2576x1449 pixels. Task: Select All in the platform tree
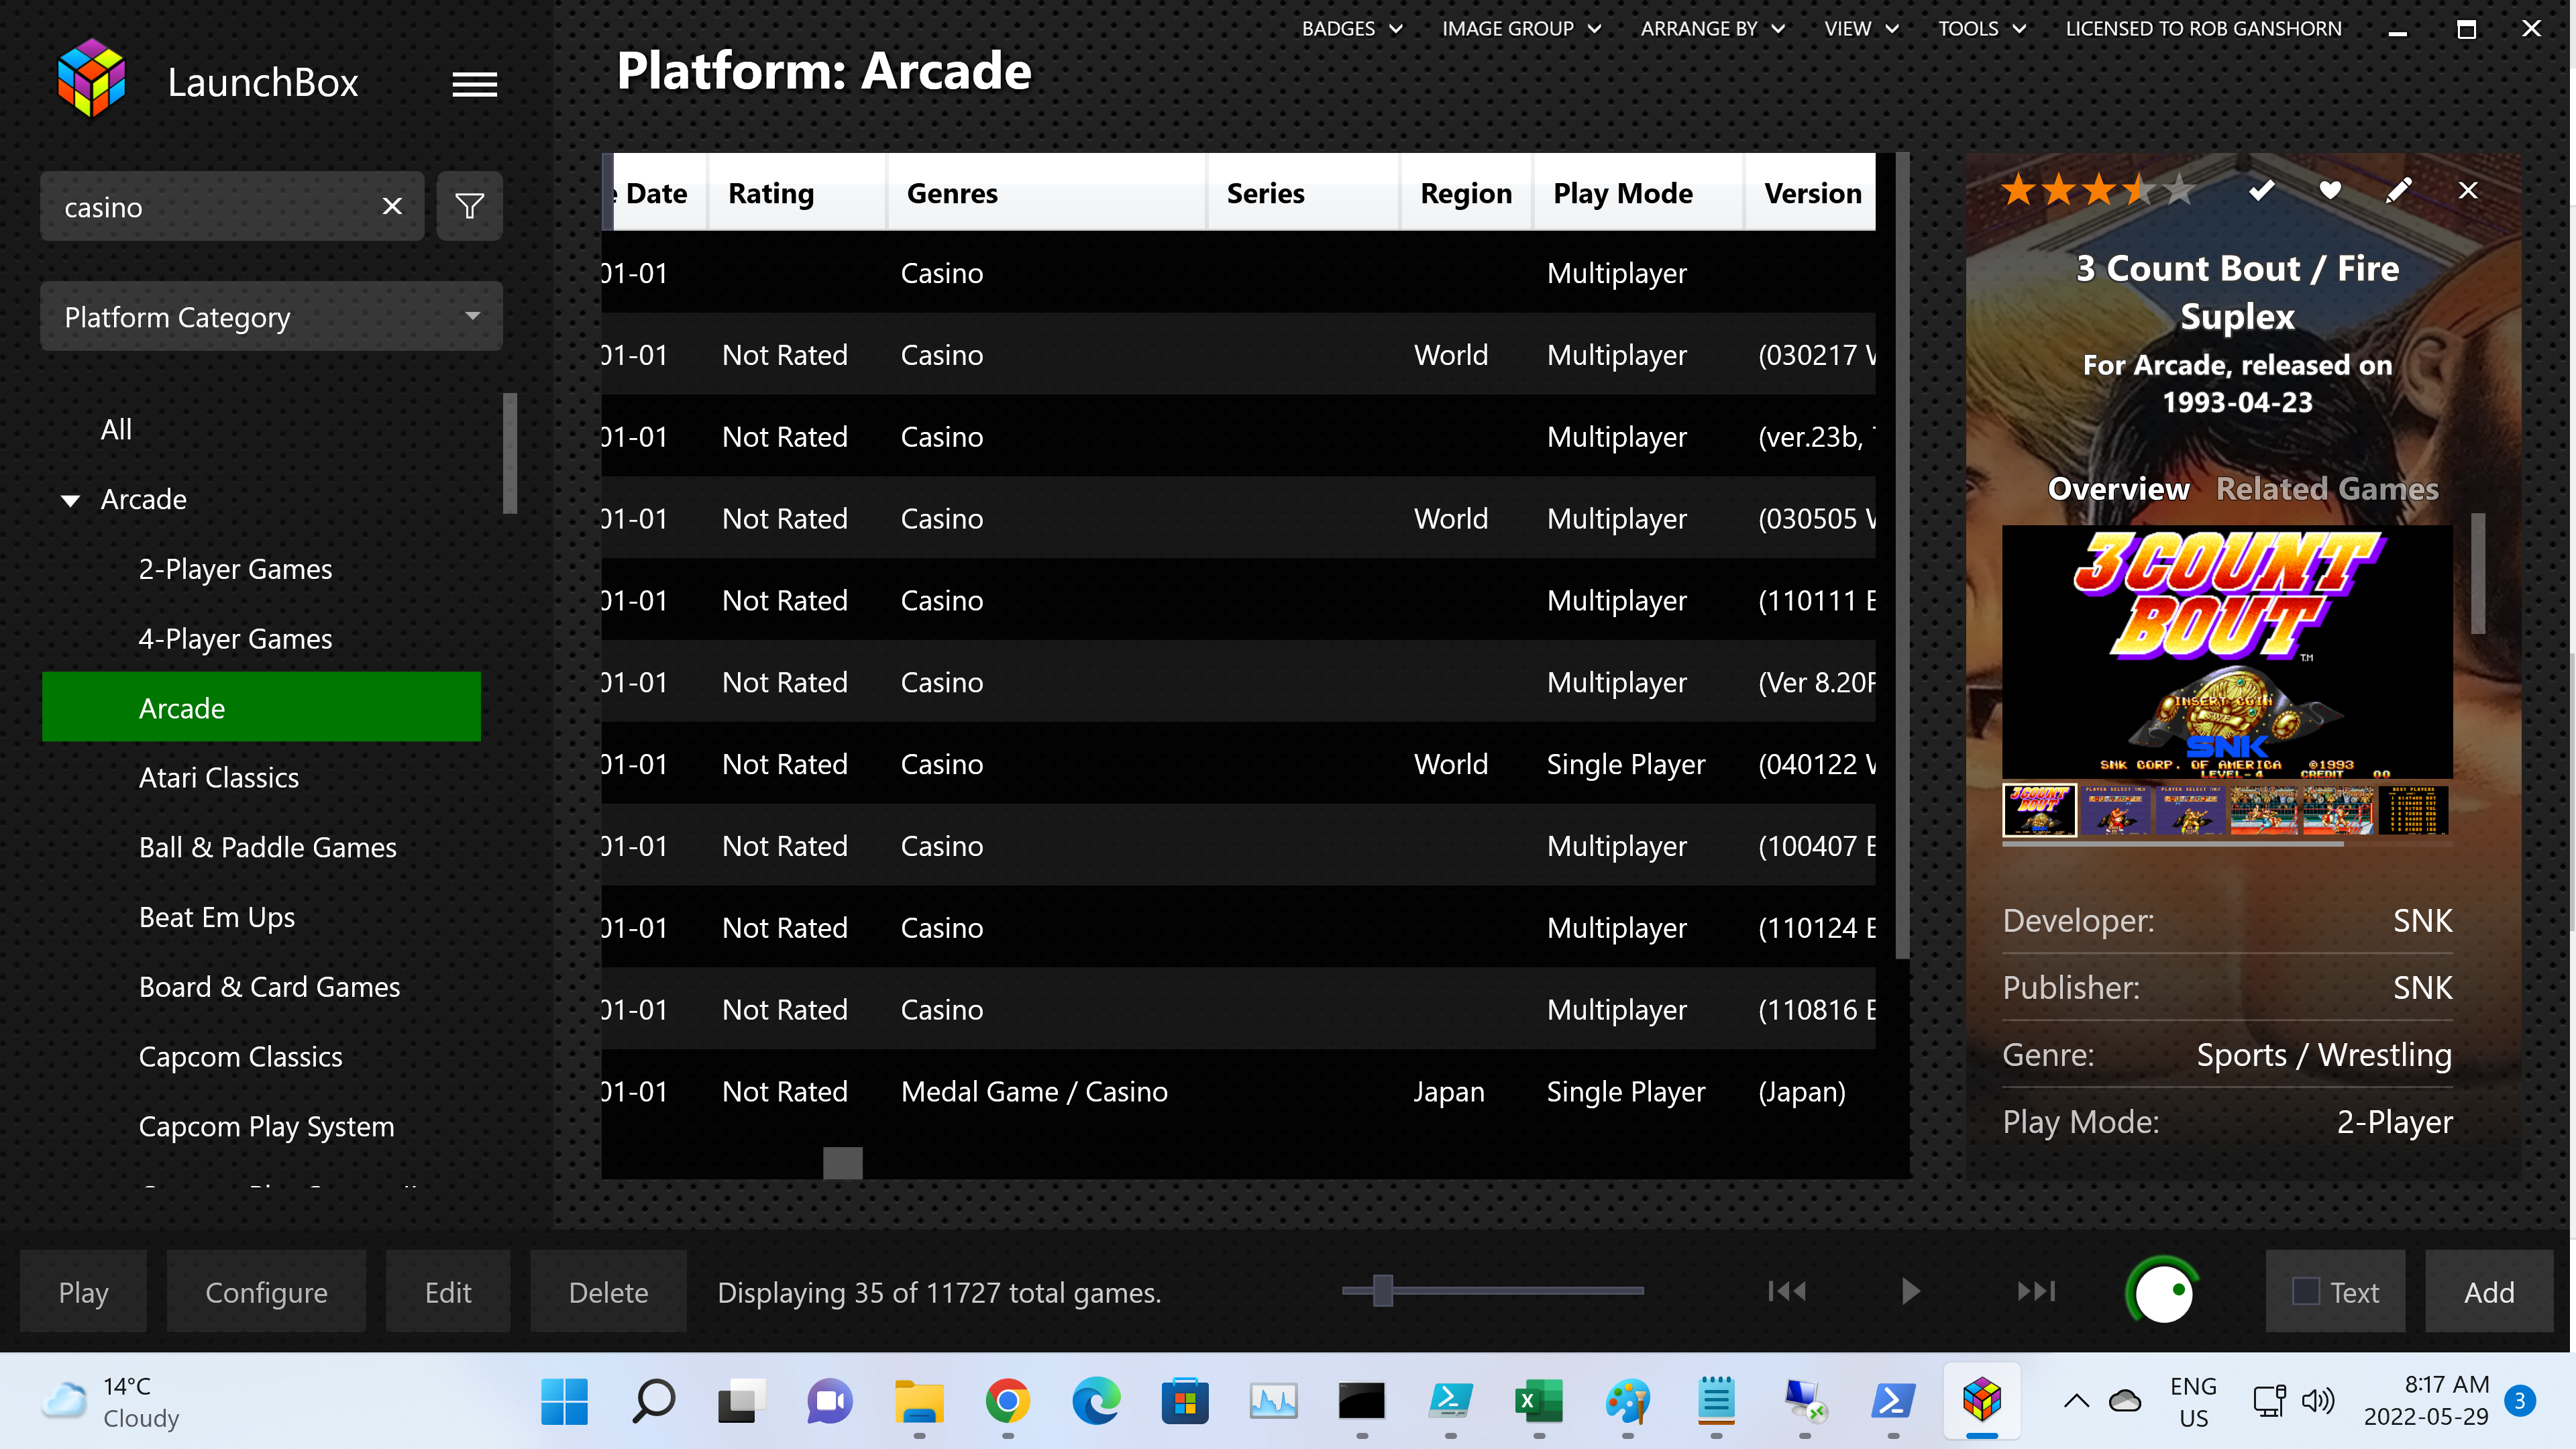[x=116, y=429]
